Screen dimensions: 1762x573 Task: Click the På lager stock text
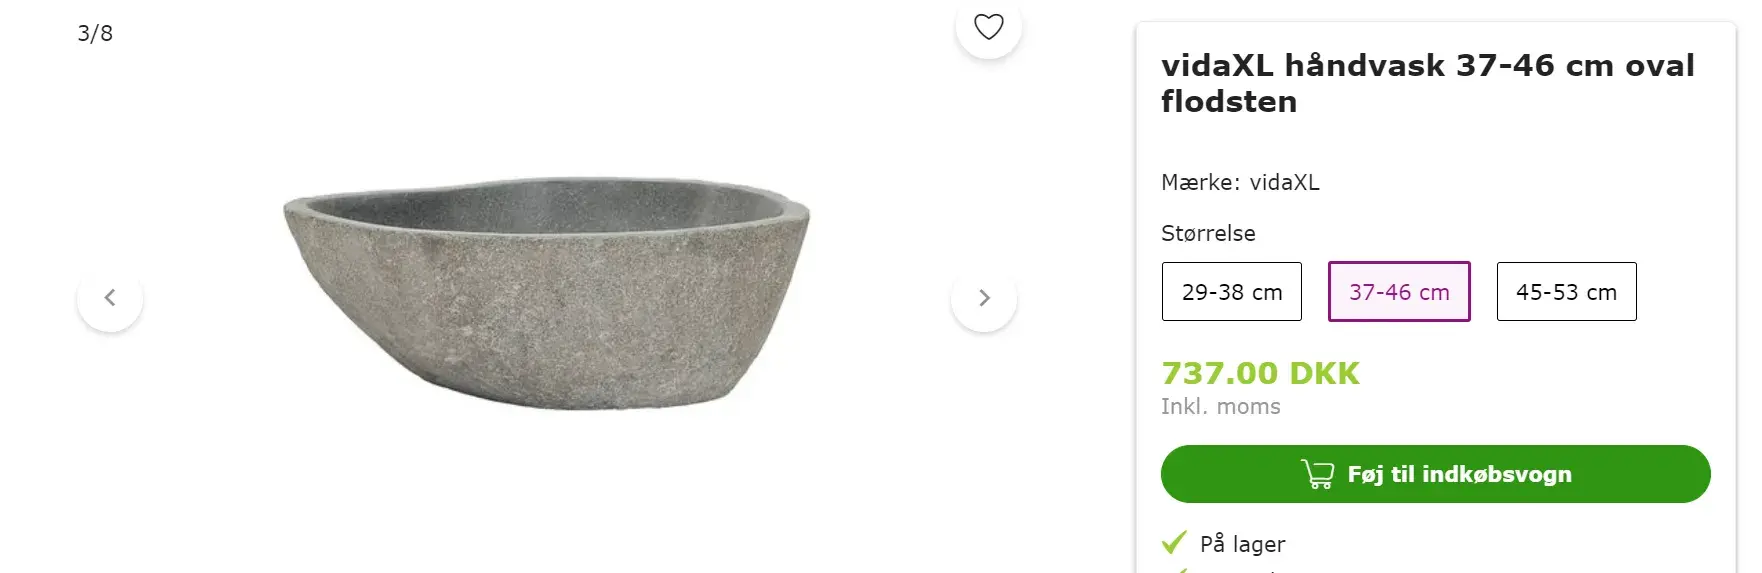click(1242, 544)
